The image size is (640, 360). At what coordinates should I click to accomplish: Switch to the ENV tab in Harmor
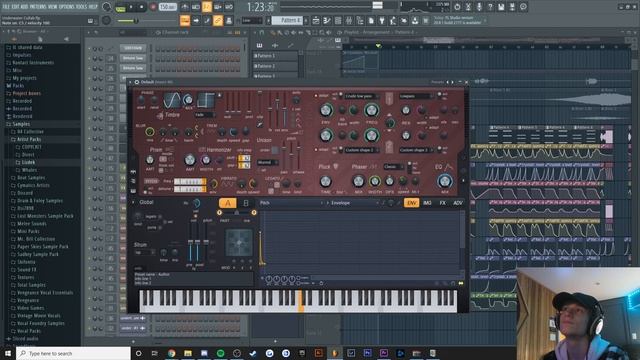pyautogui.click(x=411, y=203)
